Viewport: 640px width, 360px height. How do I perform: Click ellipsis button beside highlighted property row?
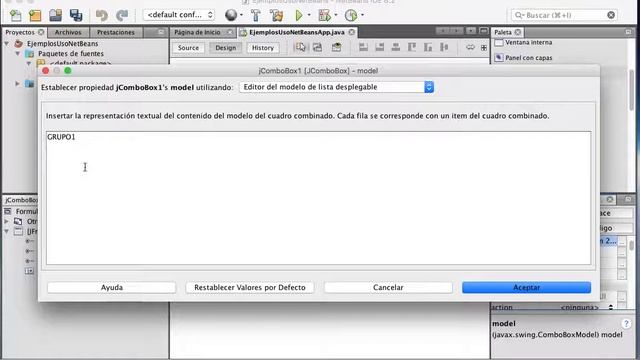click(622, 242)
